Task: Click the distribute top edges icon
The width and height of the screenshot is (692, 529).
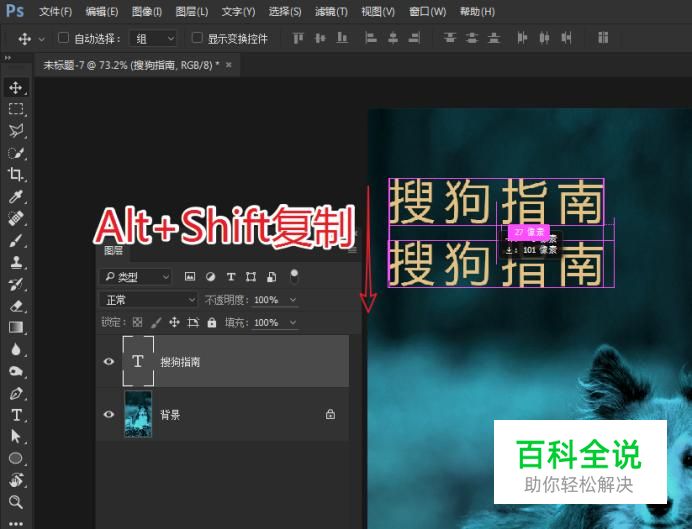Action: tap(450, 38)
